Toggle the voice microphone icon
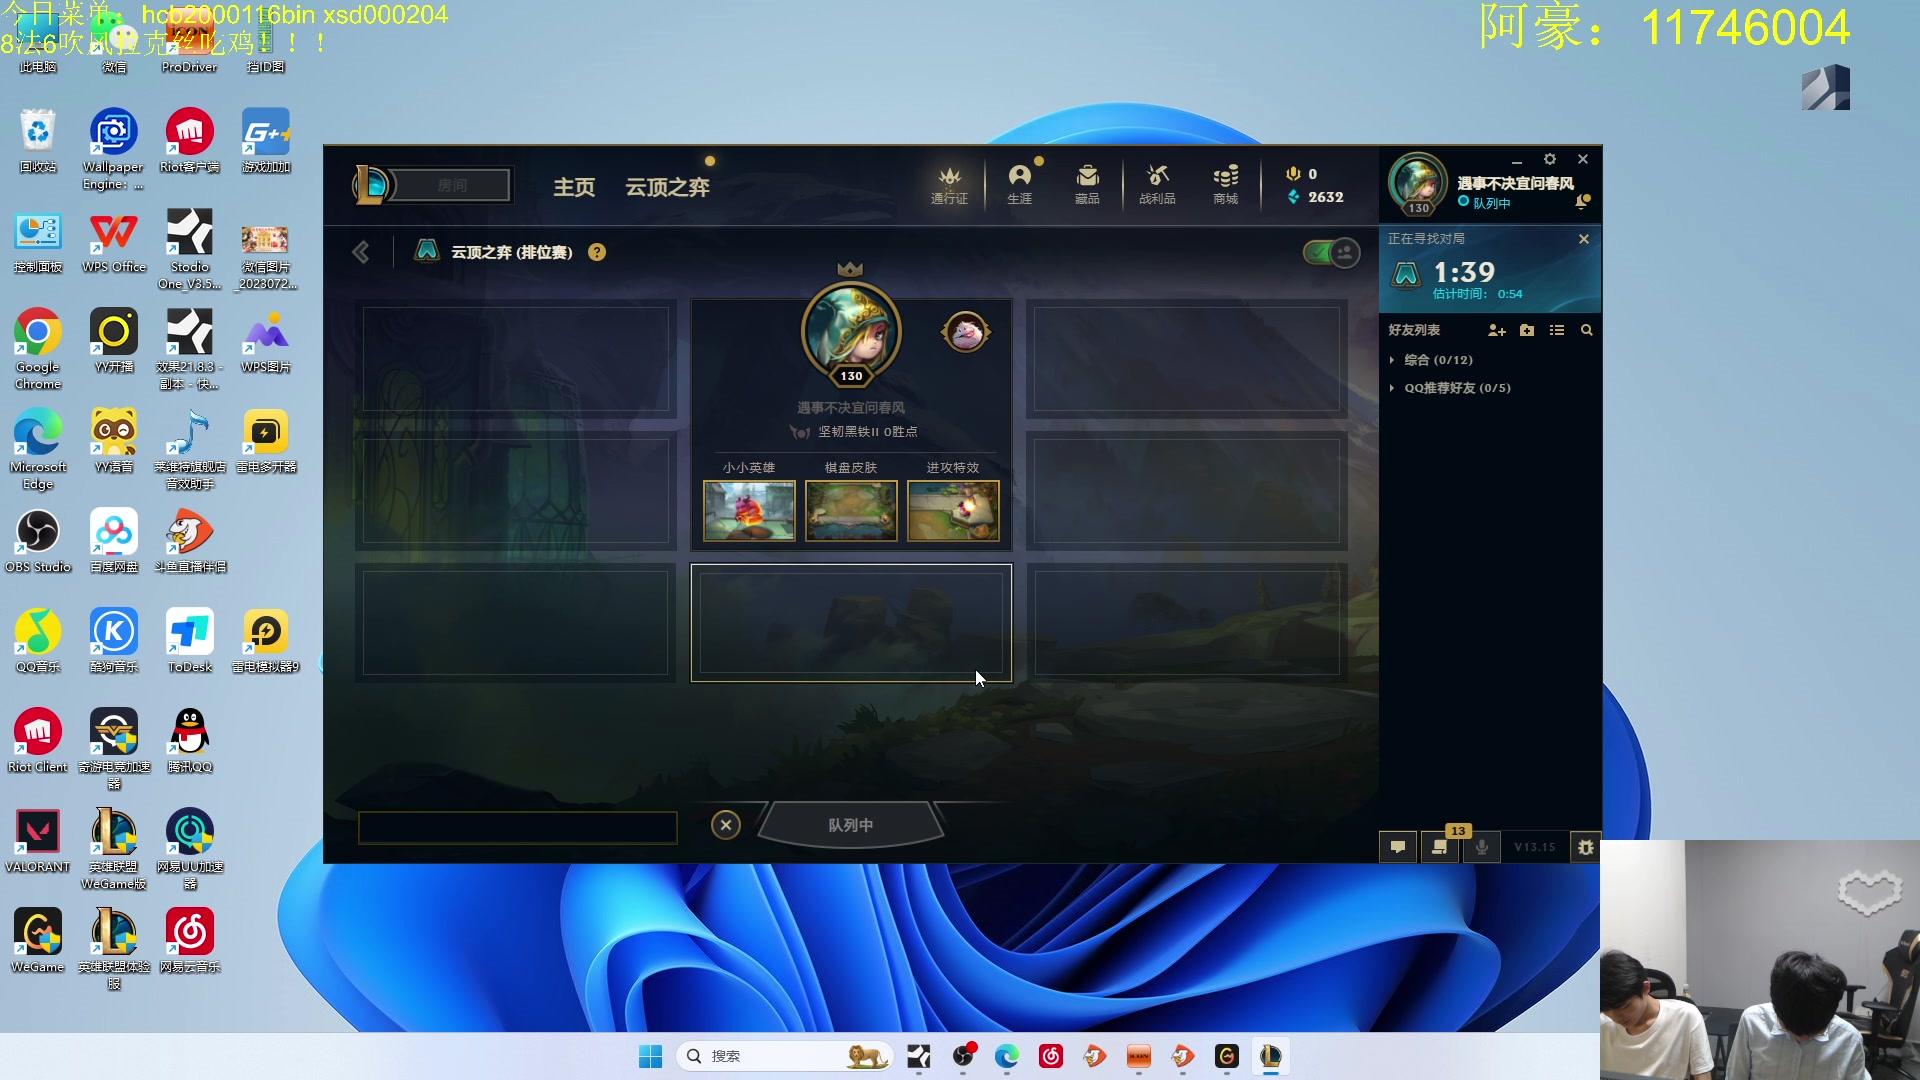Image resolution: width=1920 pixels, height=1080 pixels. 1482,847
